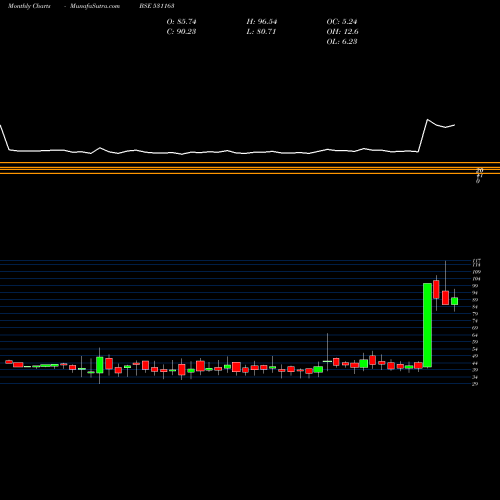The image size is (500, 500).
Task: Click the MunafaSutra.com site label
Action: coord(95,6)
